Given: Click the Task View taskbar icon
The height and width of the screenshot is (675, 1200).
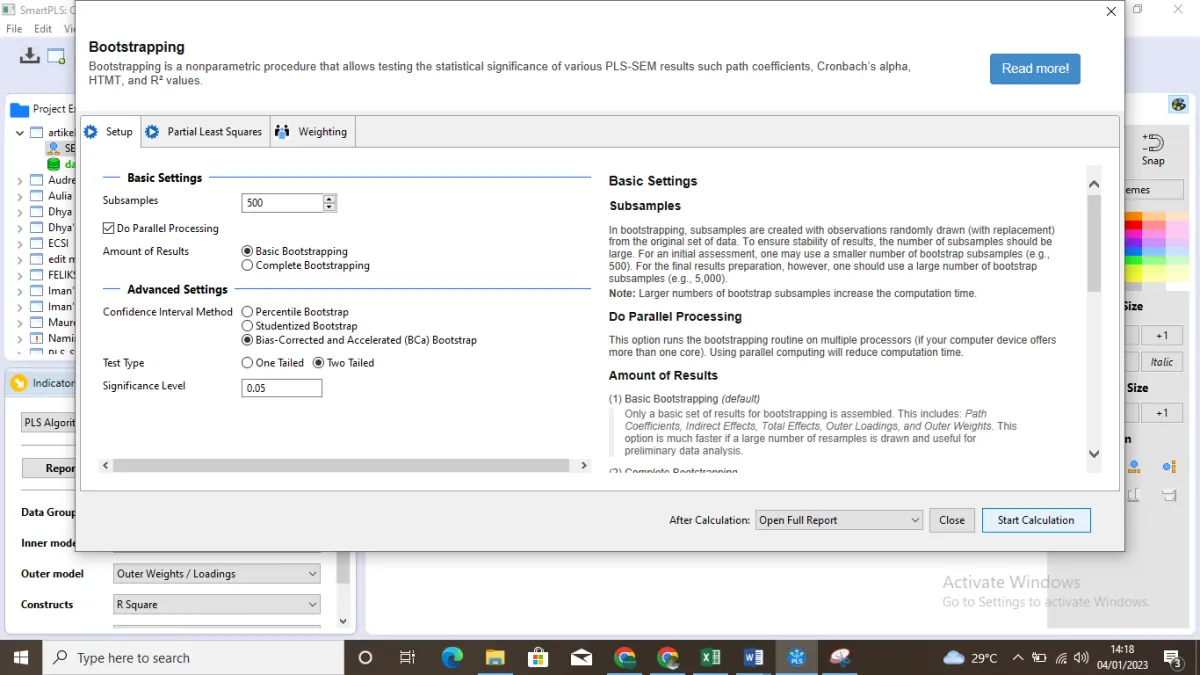Looking at the screenshot, I should pyautogui.click(x=408, y=657).
